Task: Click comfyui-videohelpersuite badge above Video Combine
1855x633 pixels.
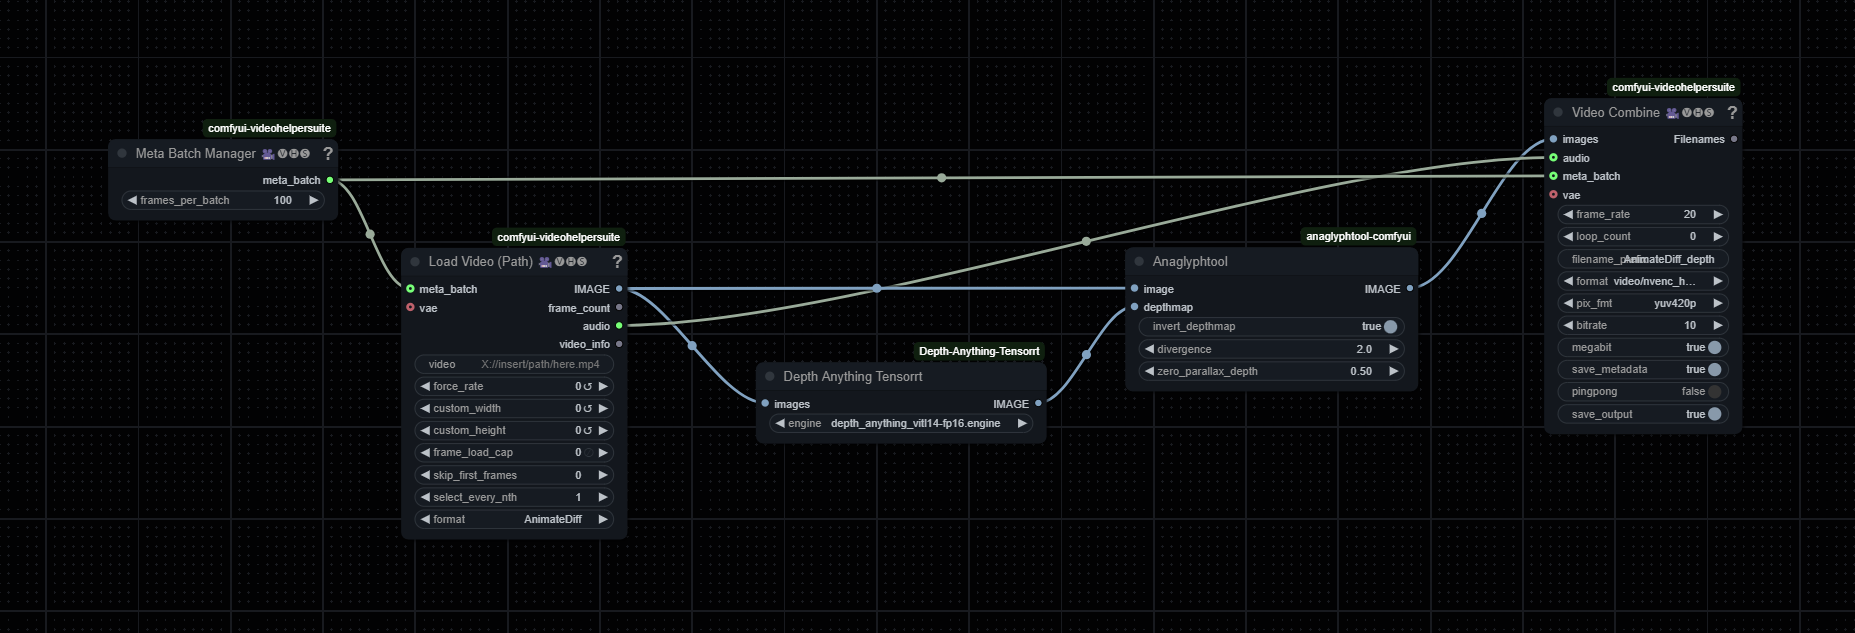Action: (x=1673, y=87)
